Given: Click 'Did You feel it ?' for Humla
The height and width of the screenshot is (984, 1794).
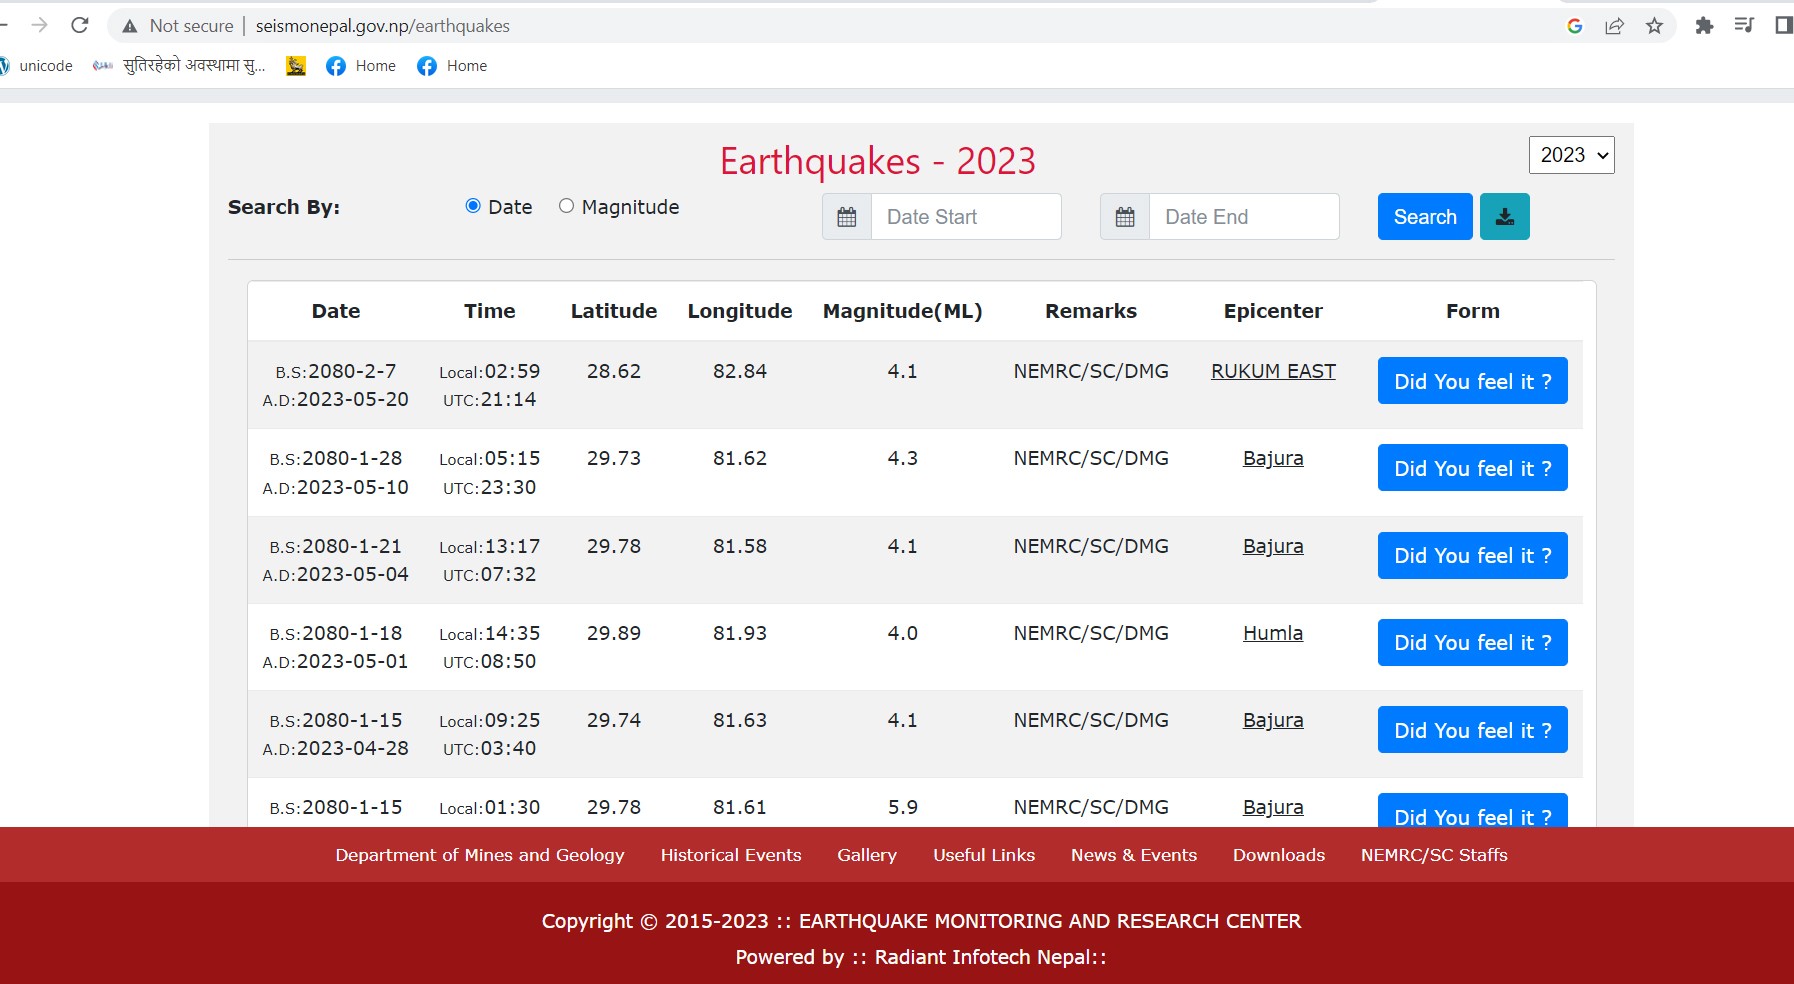Looking at the screenshot, I should 1472,643.
